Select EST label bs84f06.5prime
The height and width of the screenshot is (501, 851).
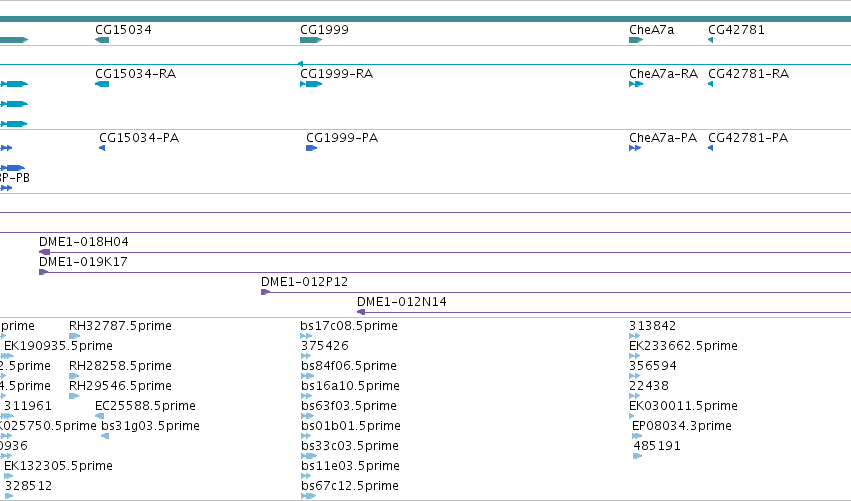coord(349,366)
